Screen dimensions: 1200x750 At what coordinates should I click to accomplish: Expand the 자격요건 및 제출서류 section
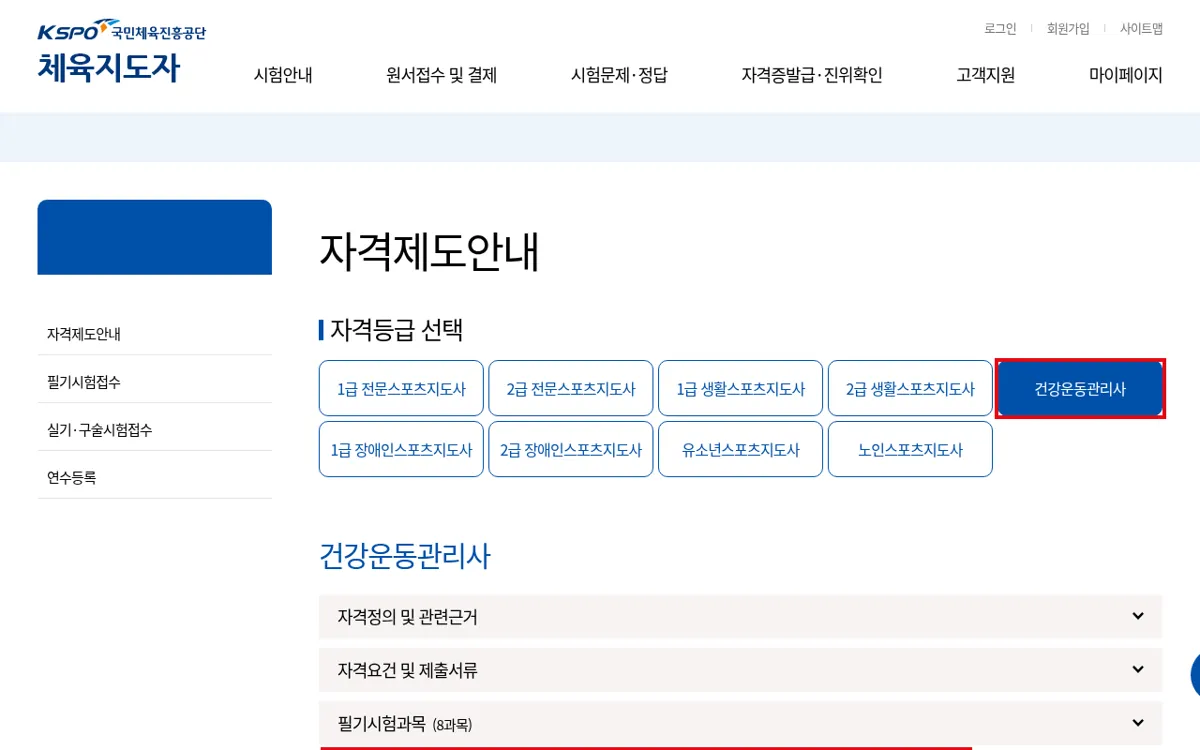click(x=740, y=670)
